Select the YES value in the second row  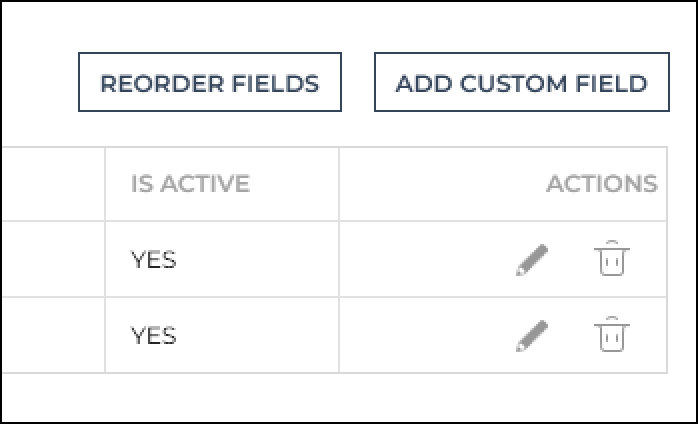pos(153,335)
